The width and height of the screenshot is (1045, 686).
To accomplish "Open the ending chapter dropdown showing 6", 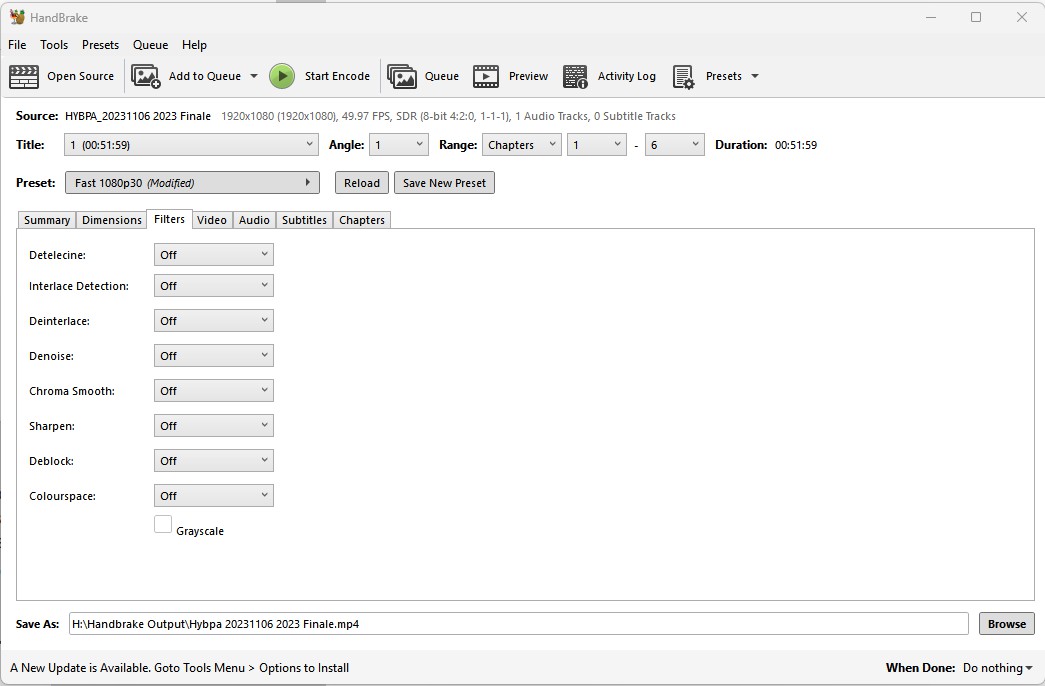I will pos(674,145).
